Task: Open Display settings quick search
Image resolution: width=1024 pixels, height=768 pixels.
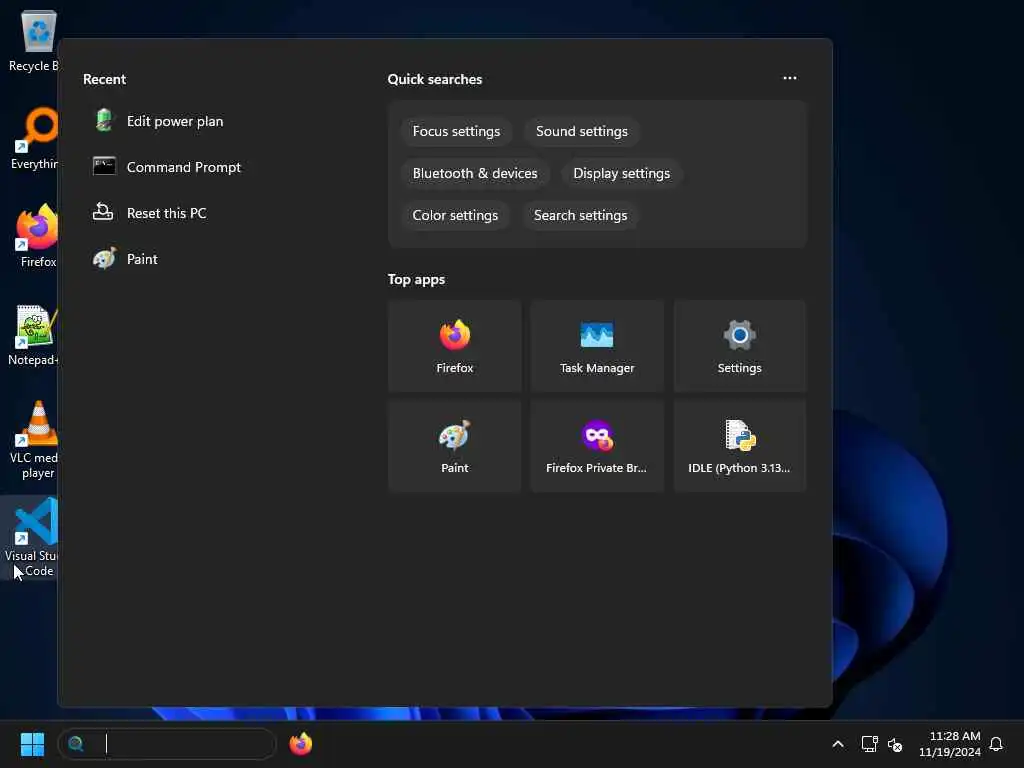Action: (x=622, y=173)
